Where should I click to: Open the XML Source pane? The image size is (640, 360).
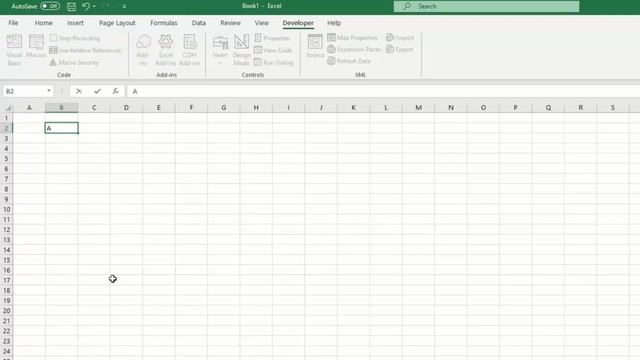[x=315, y=46]
